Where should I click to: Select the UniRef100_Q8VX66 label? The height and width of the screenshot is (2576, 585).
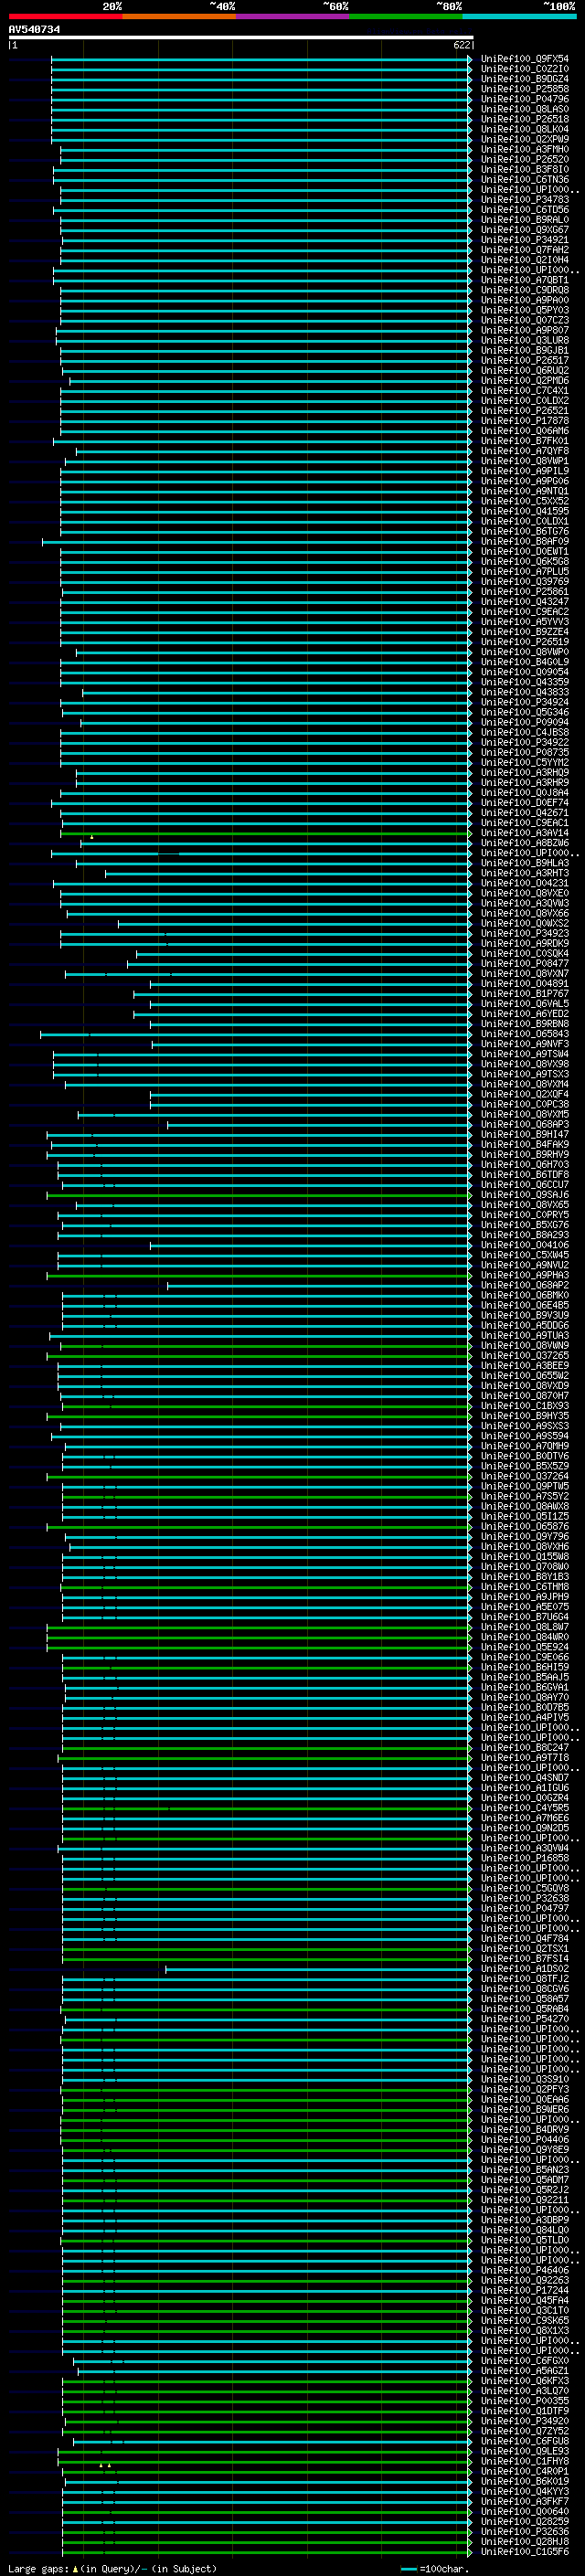(x=524, y=913)
